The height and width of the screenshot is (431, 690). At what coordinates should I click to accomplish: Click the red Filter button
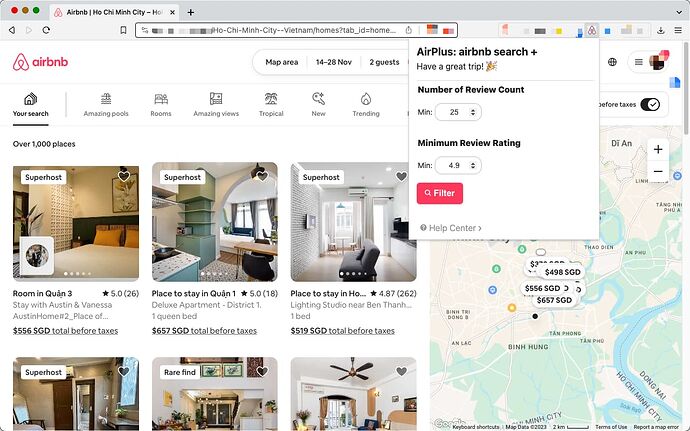pos(440,193)
